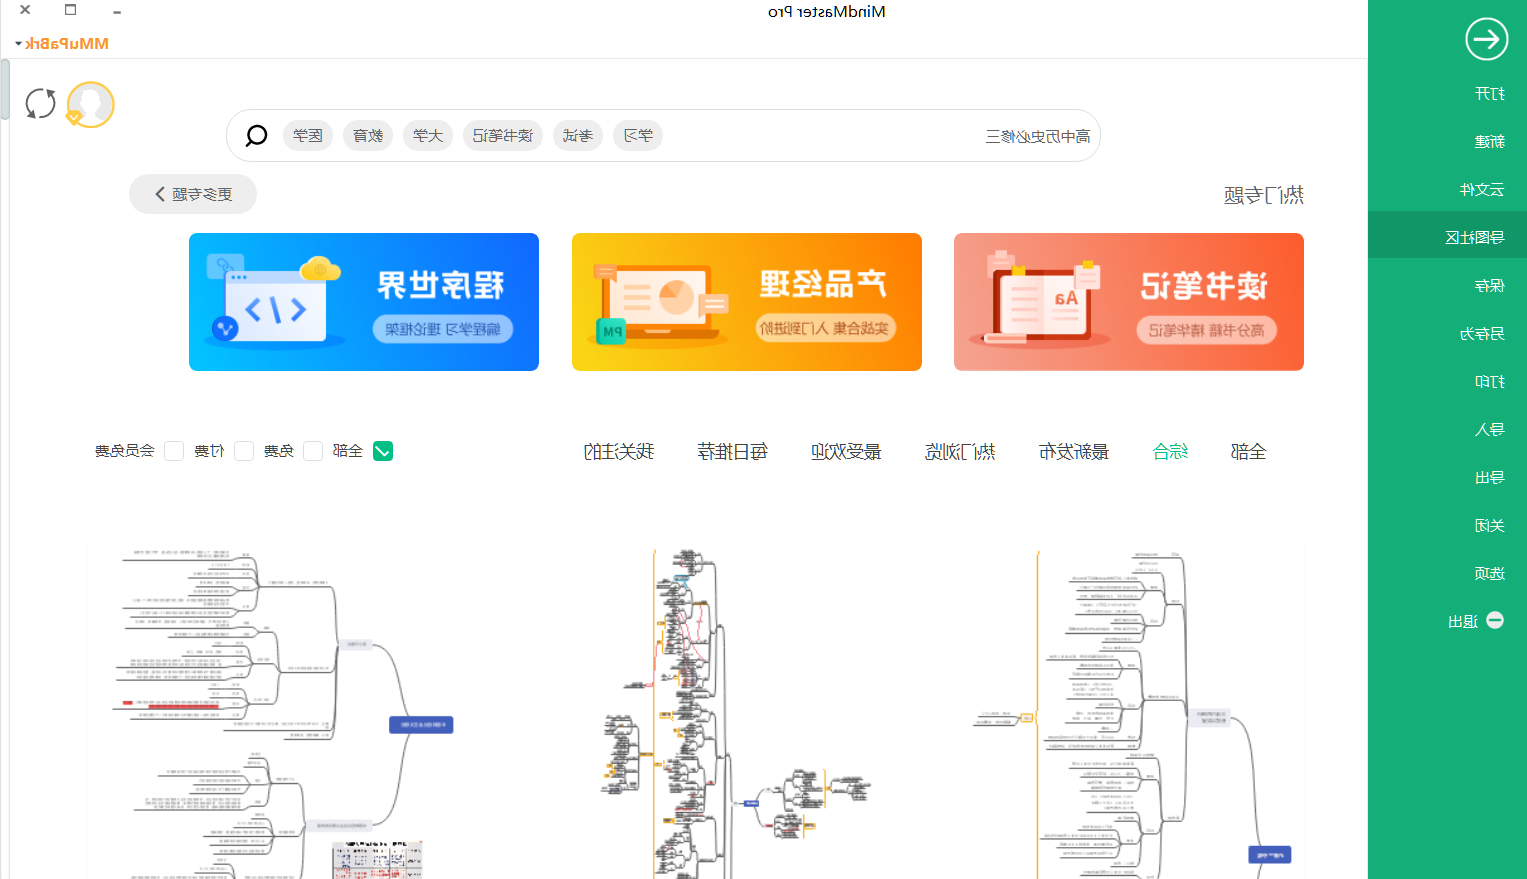Screen dimensions: 1527x879
Task: Open the mind map thumbnail with the dark blue root node at its bottom edge
Action: click(1133, 713)
